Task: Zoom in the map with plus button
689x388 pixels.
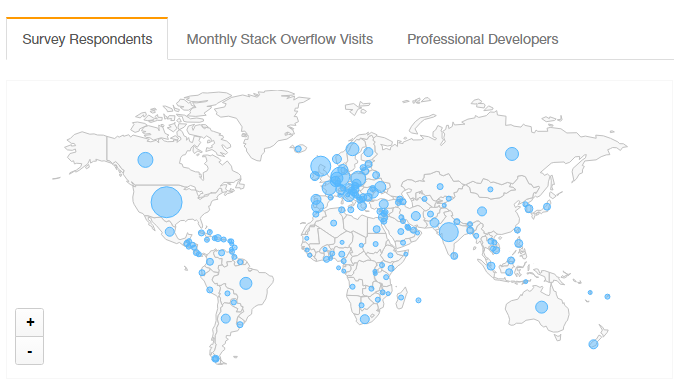Action: 29,323
